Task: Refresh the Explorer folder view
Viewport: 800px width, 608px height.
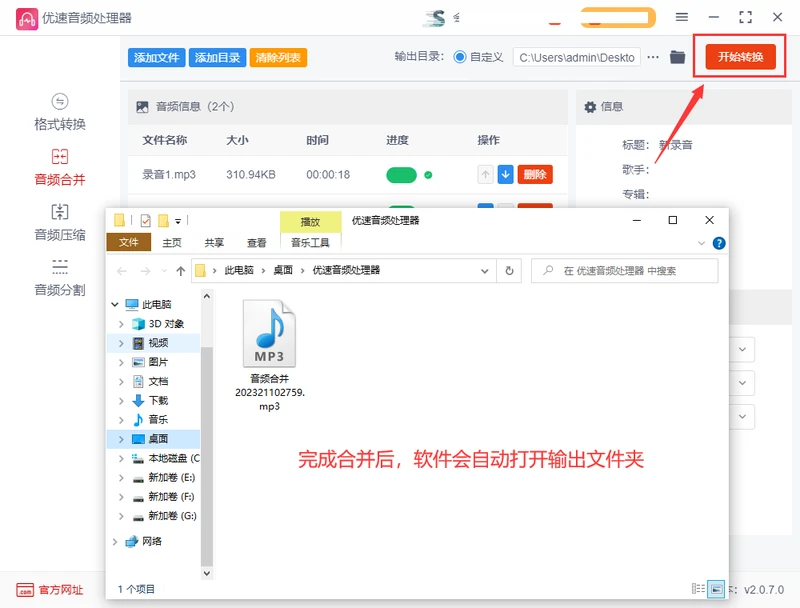Action: [509, 271]
